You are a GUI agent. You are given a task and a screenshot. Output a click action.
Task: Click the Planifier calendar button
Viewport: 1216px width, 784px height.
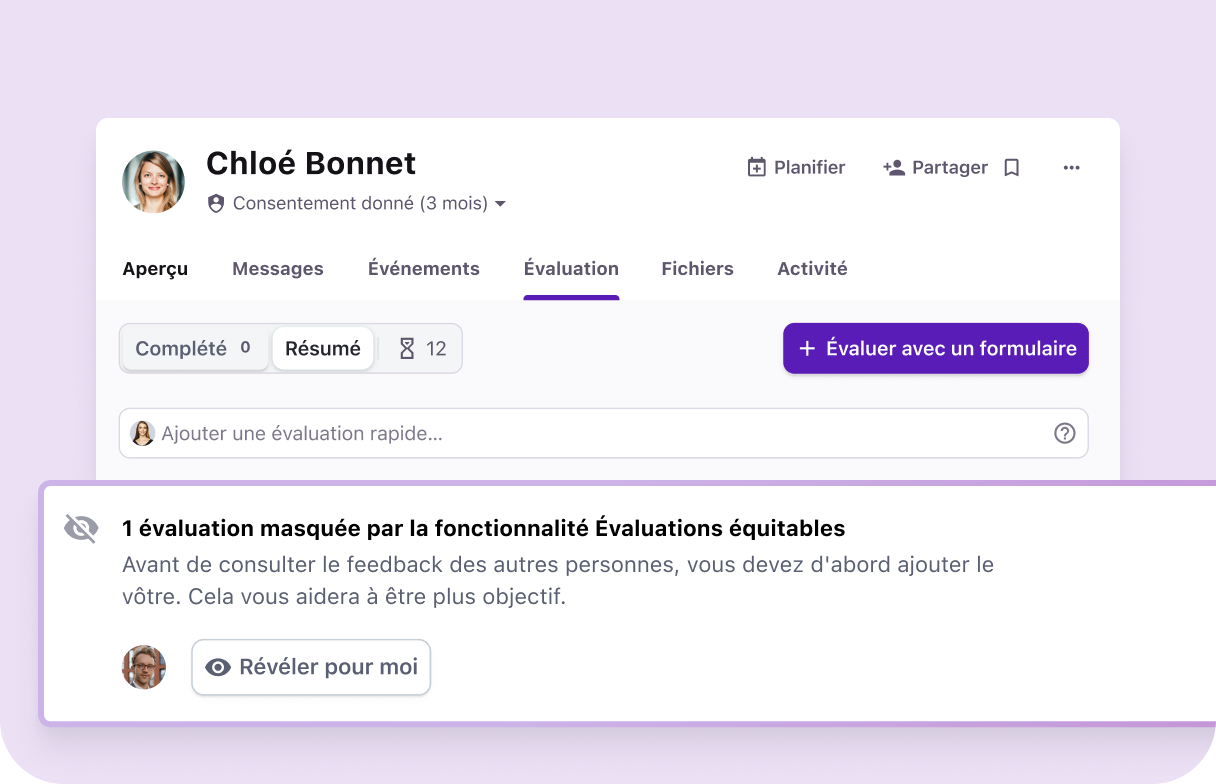coord(796,168)
